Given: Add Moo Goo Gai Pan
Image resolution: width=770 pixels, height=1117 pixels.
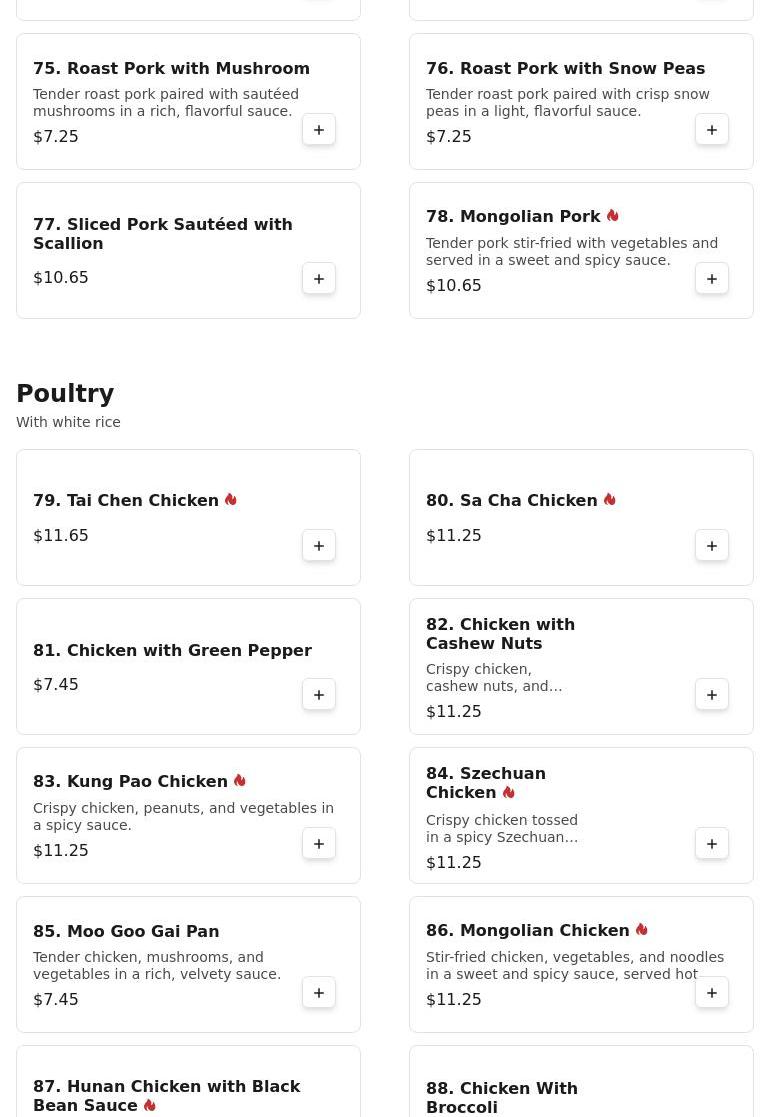Looking at the screenshot, I should pos(318,992).
